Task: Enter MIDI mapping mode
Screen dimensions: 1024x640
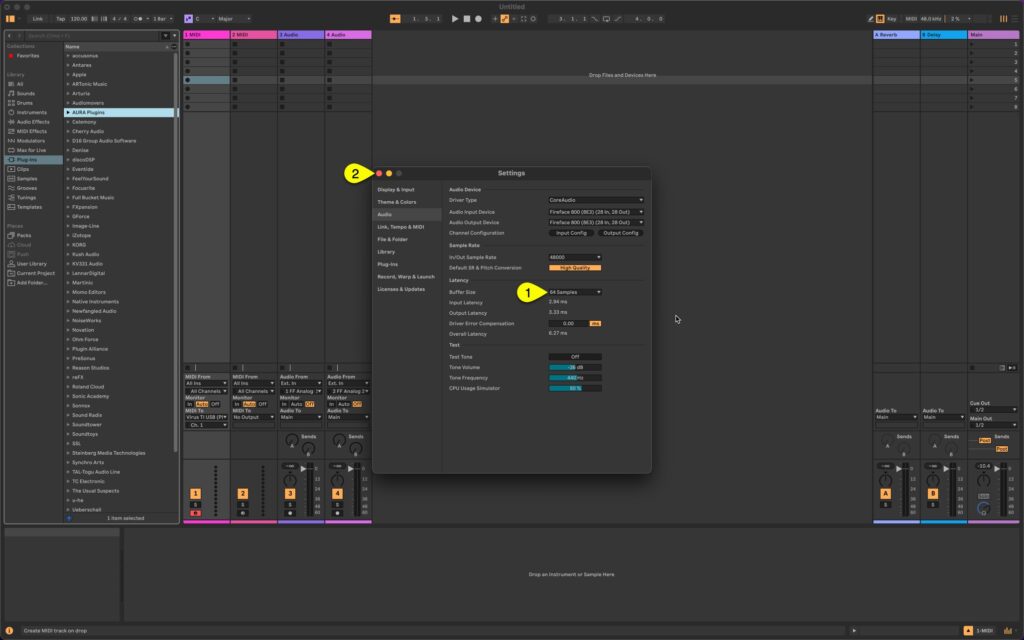Action: pos(911,18)
